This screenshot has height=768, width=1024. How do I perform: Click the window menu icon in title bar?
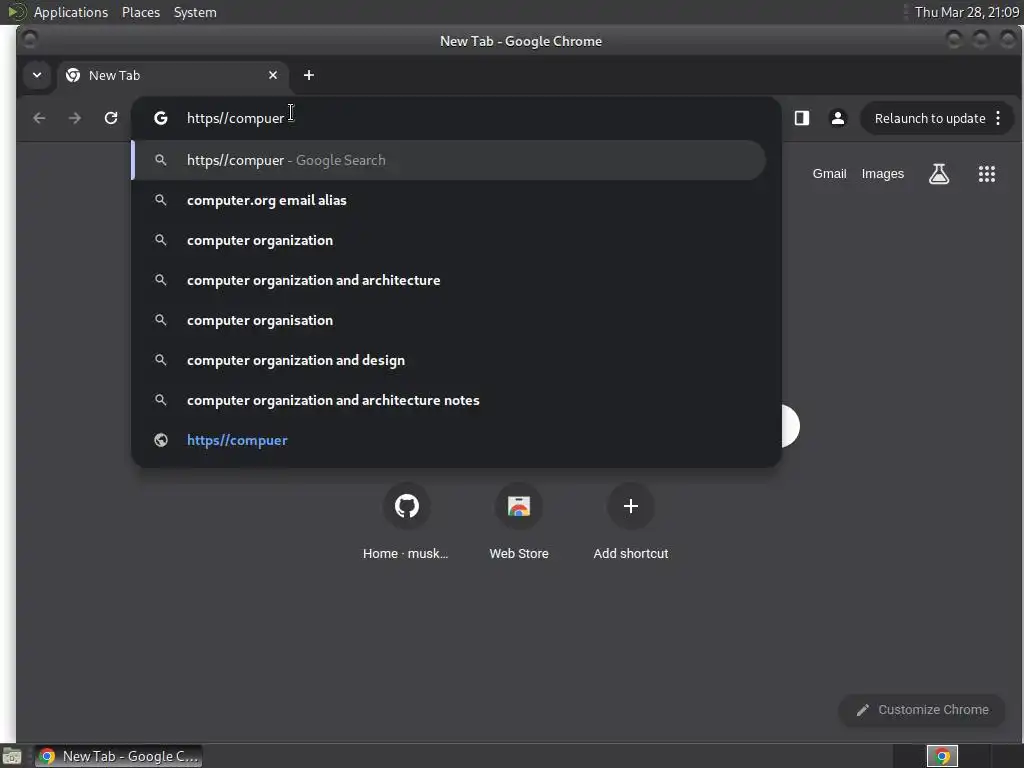(x=29, y=40)
